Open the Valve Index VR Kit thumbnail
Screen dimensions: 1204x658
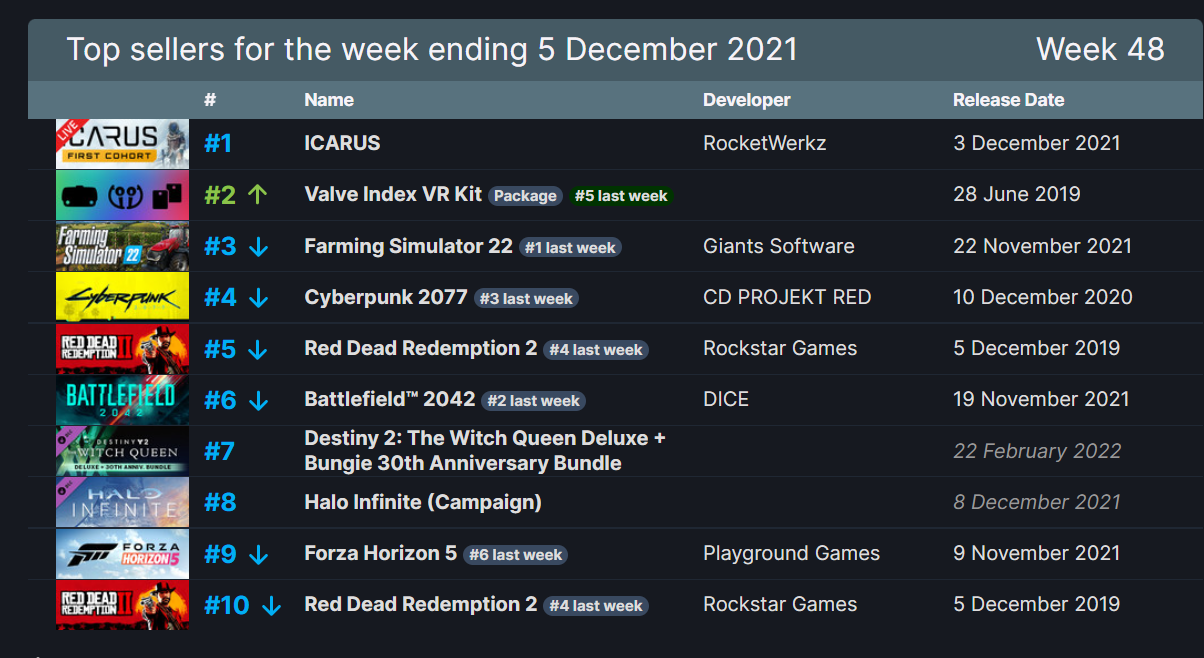[x=122, y=195]
